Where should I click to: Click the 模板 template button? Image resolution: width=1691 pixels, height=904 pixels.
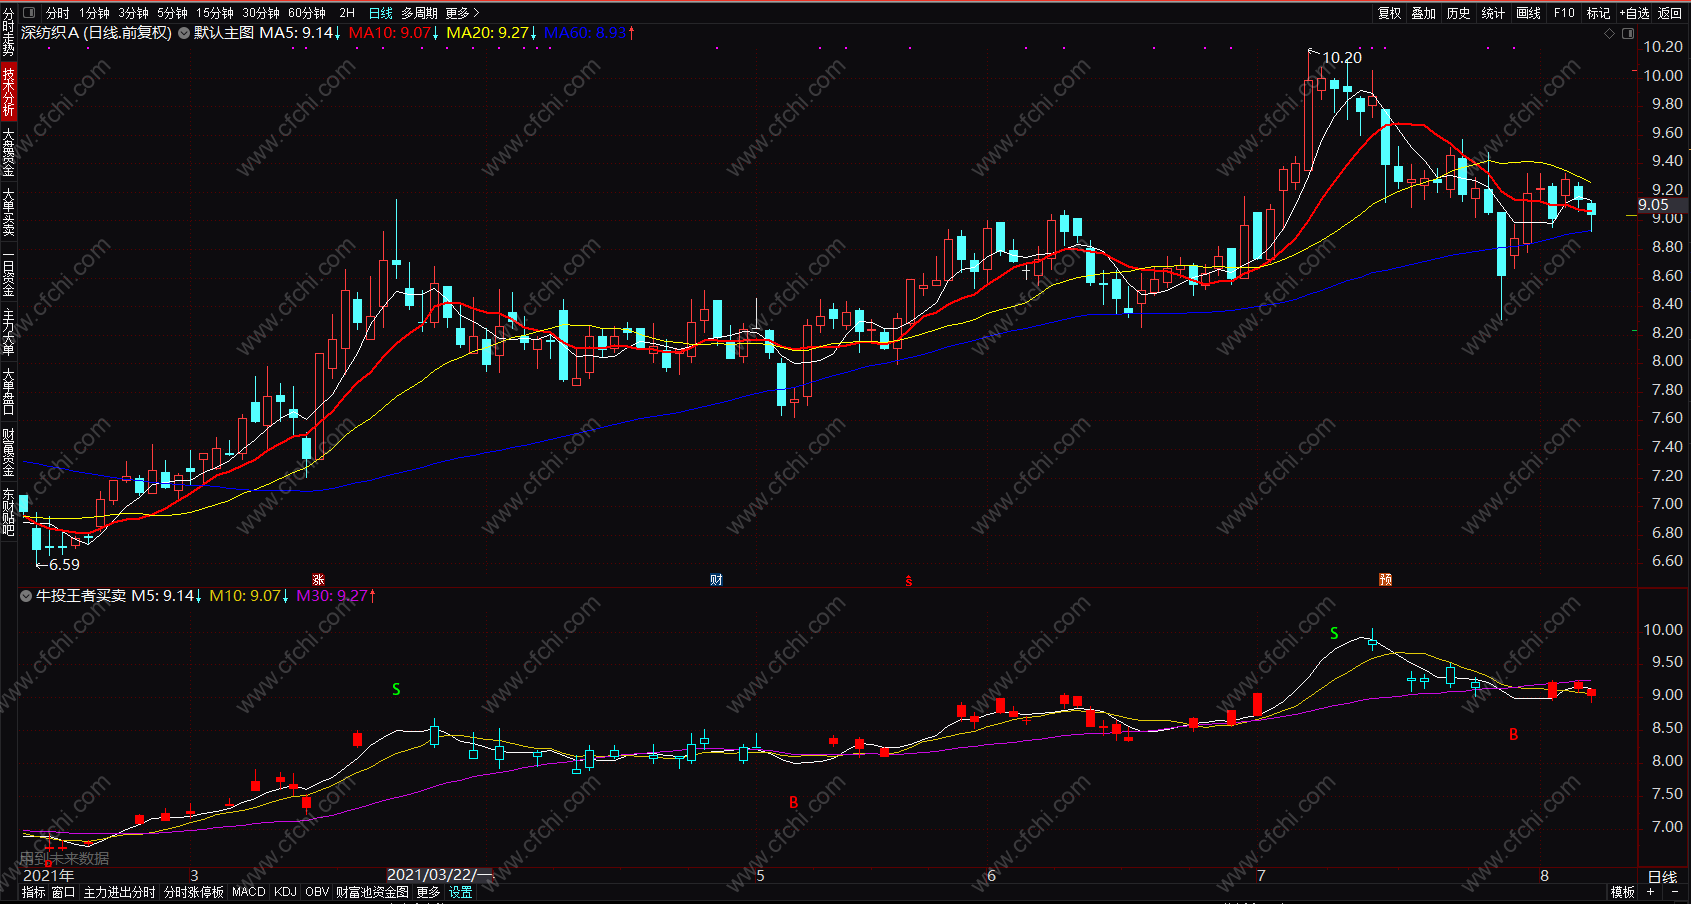(1622, 892)
